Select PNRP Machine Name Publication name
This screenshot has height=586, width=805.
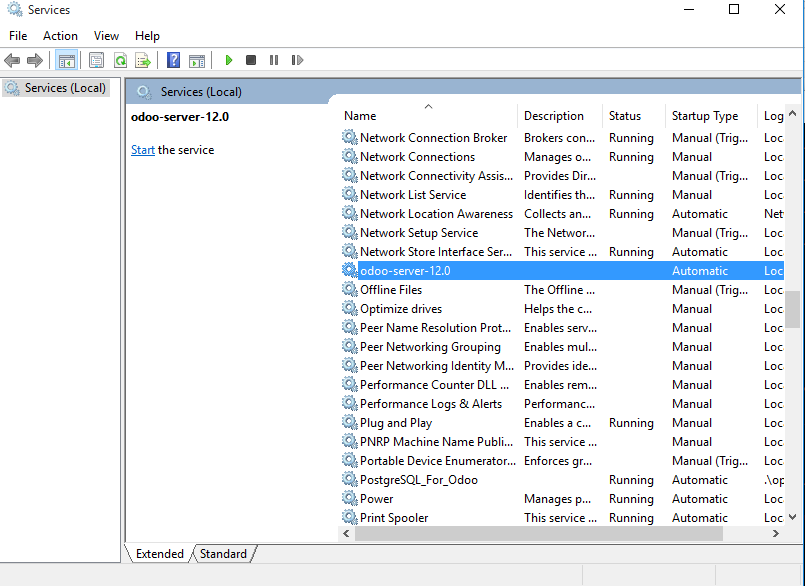click(436, 442)
